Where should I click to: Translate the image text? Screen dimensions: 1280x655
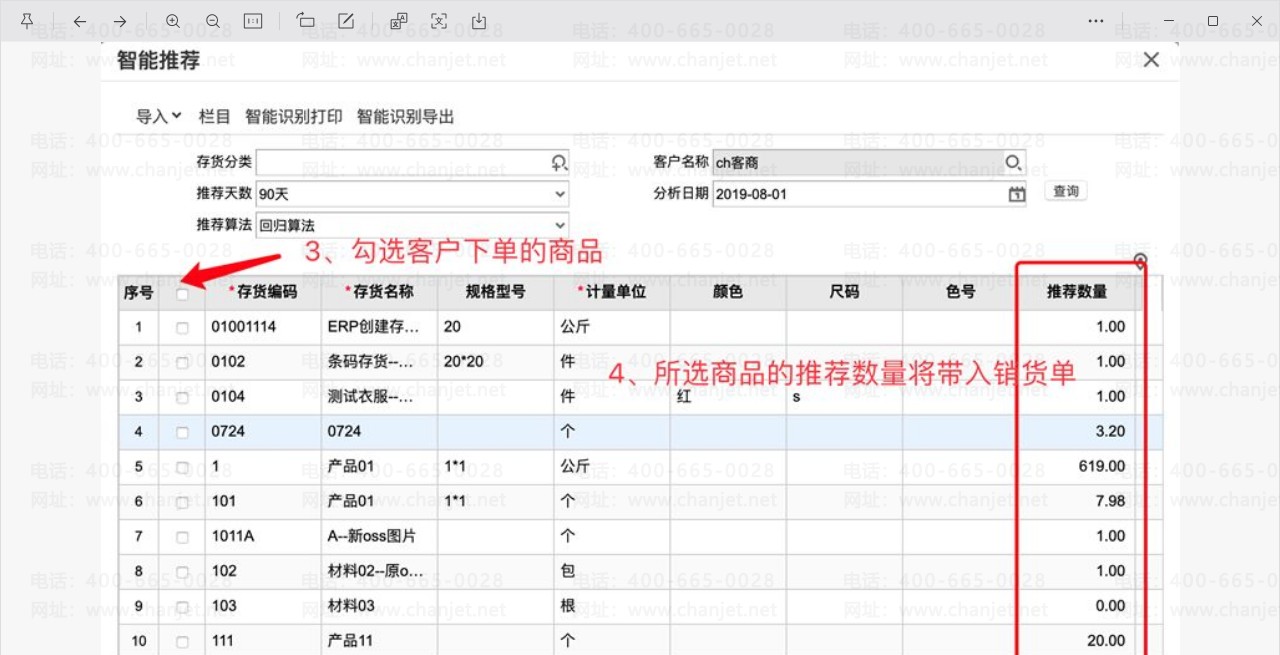(399, 21)
